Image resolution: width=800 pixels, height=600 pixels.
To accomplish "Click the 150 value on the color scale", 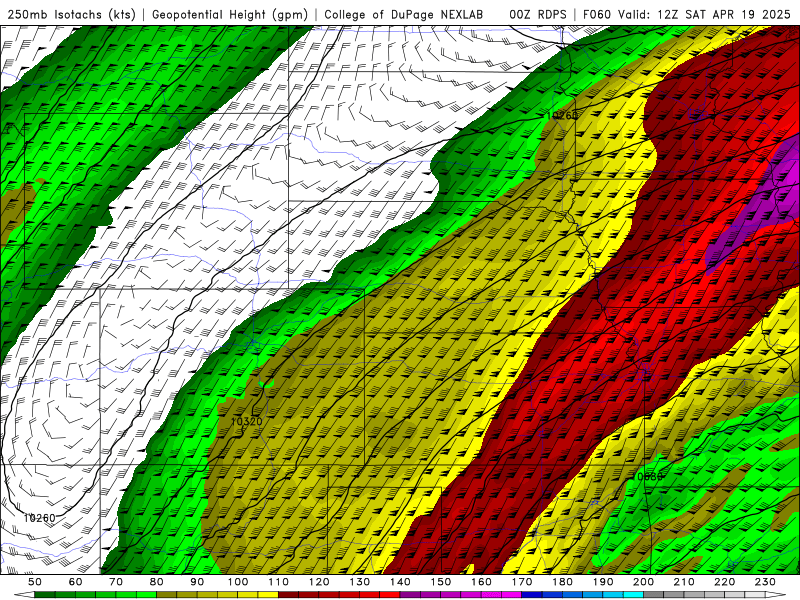I will [440, 582].
